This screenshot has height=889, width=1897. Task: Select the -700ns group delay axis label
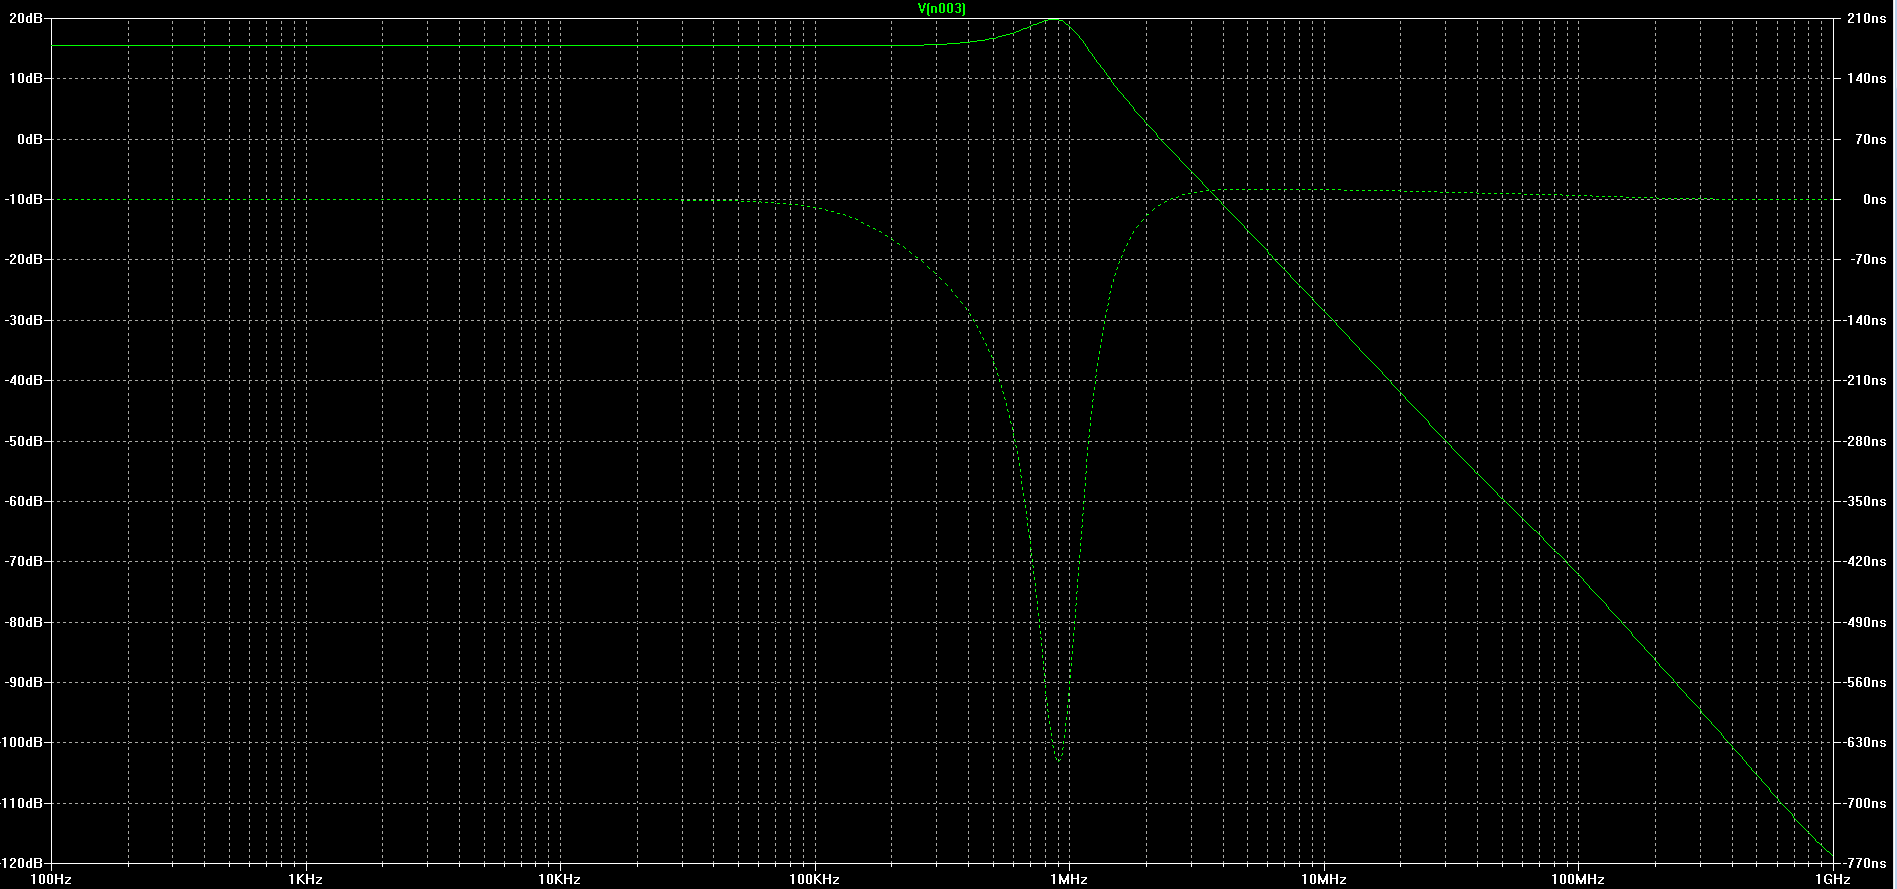click(x=1865, y=803)
